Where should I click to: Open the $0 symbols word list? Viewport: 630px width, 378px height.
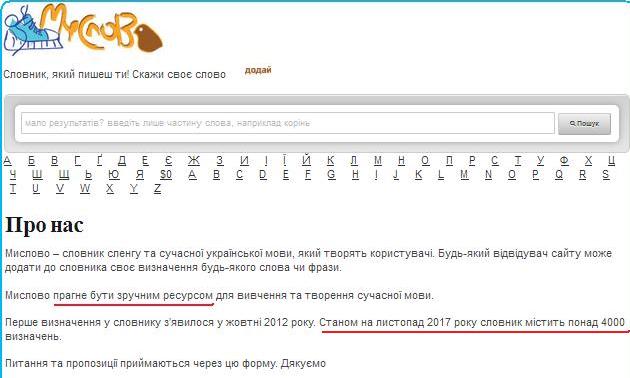(166, 175)
